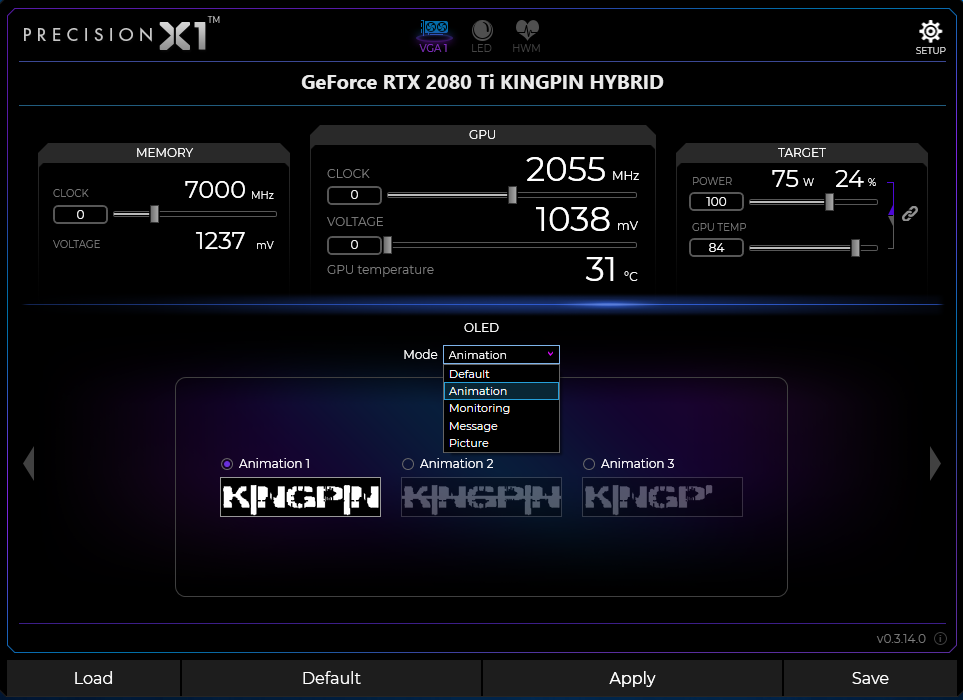Image resolution: width=963 pixels, height=700 pixels.
Task: Click the GPU voltage offset field
Action: click(x=354, y=245)
